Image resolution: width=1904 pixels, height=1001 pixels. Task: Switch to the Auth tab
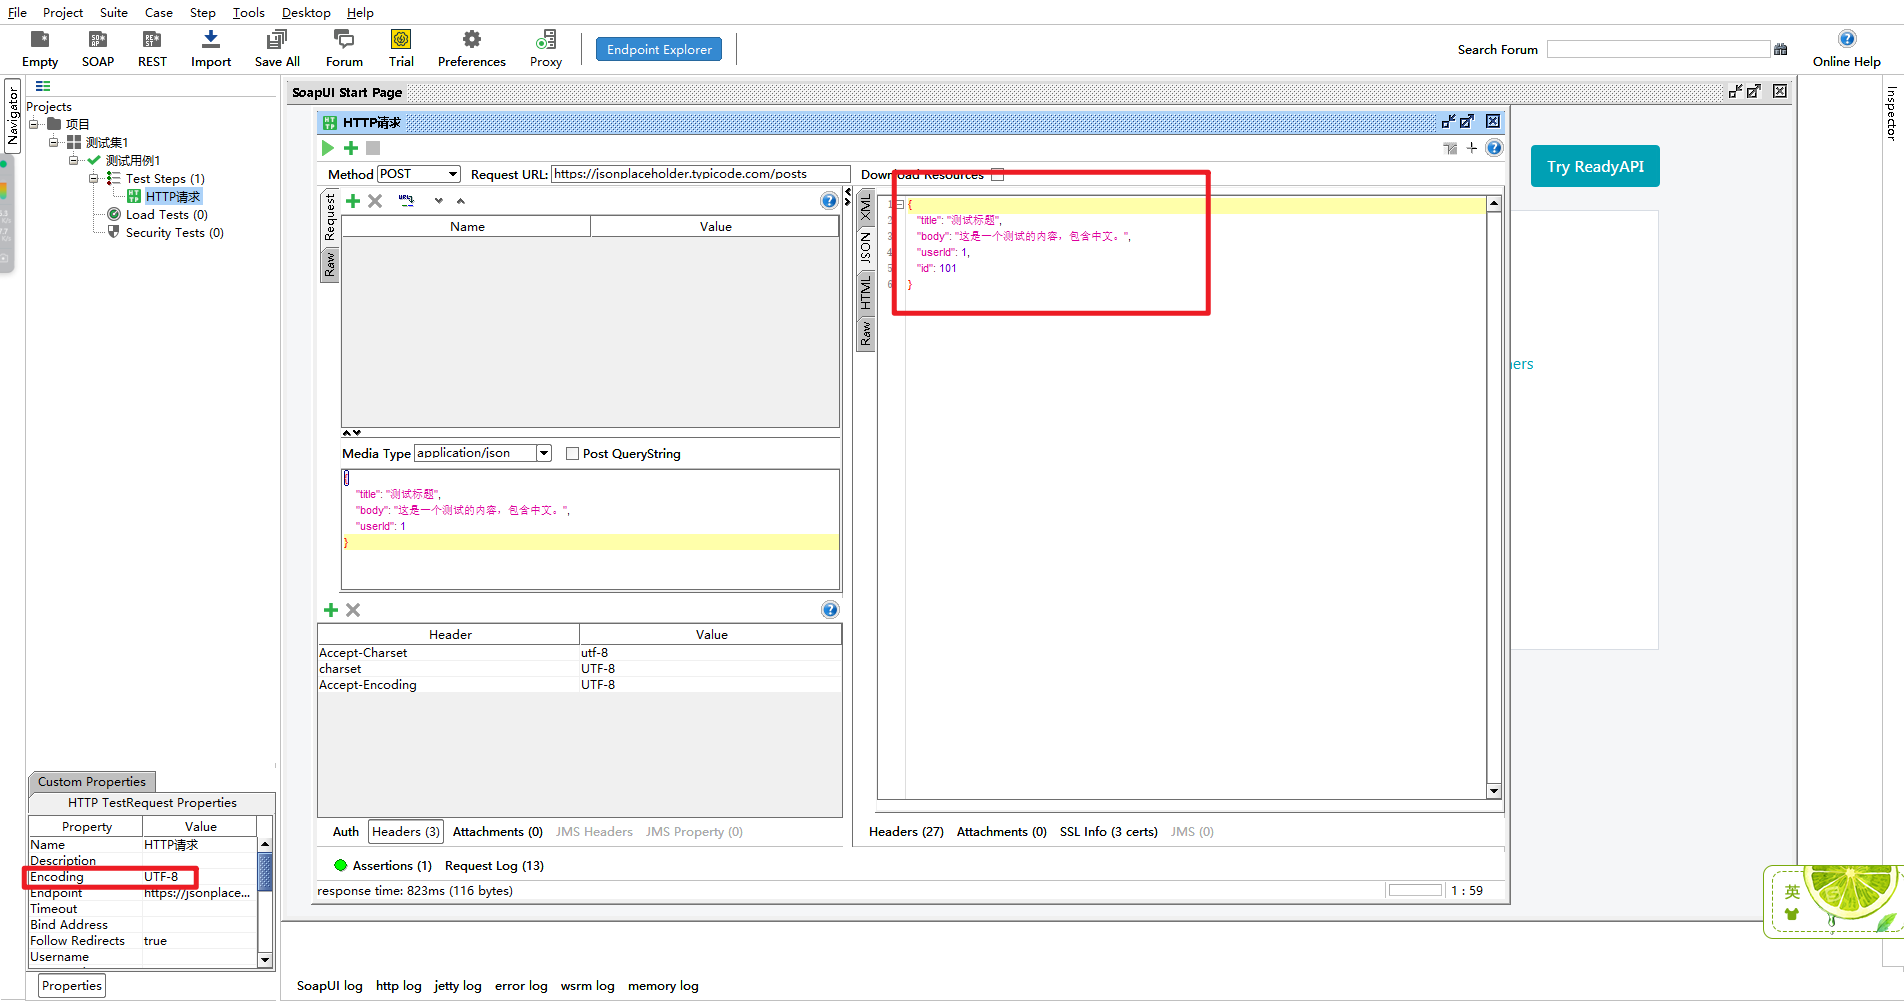(346, 832)
